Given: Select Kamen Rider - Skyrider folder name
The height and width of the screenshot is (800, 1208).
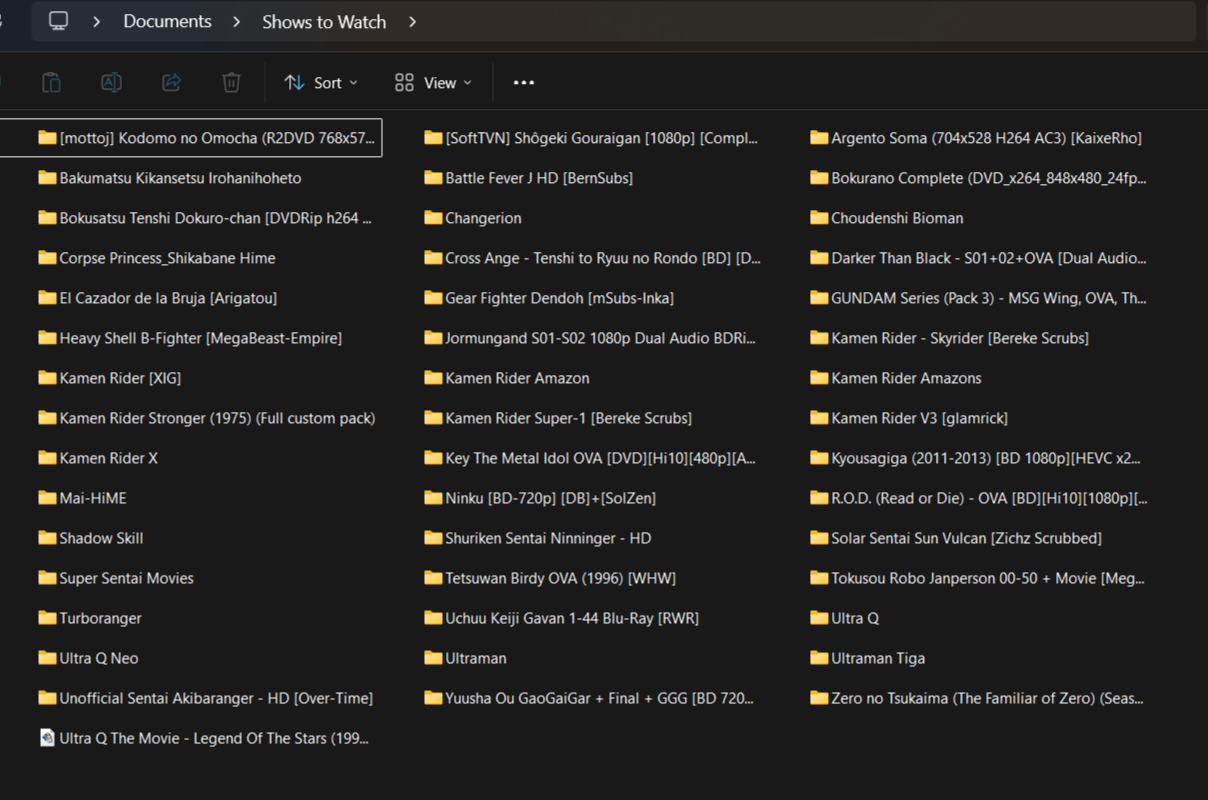Looking at the screenshot, I should click(960, 338).
